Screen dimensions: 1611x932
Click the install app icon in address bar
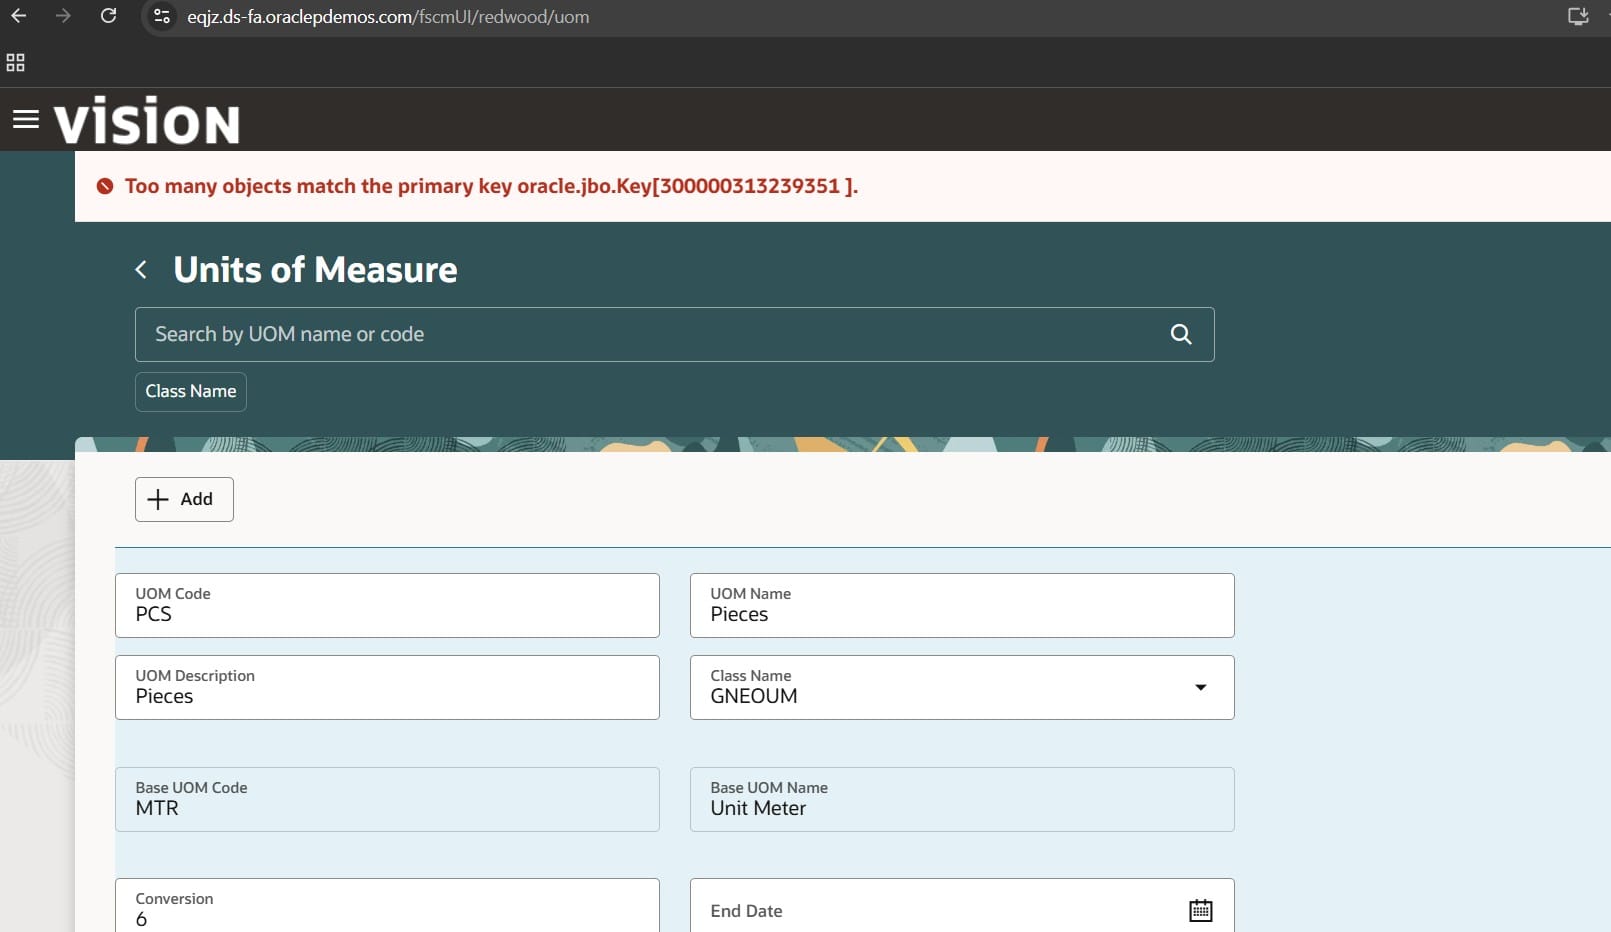pos(1578,16)
